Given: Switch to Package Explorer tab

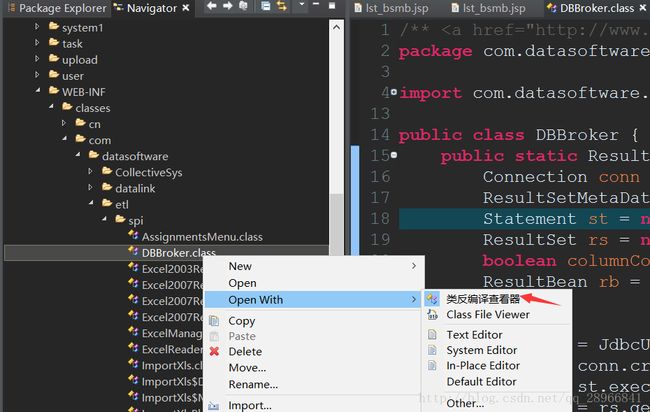Looking at the screenshot, I should coord(57,8).
